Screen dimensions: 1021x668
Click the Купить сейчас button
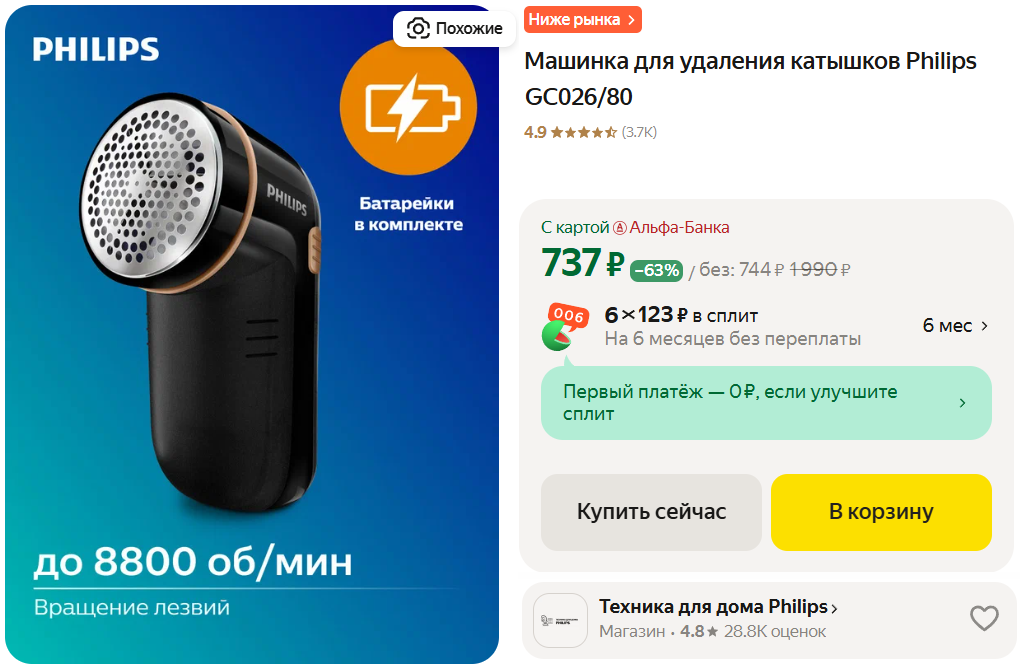pos(651,512)
